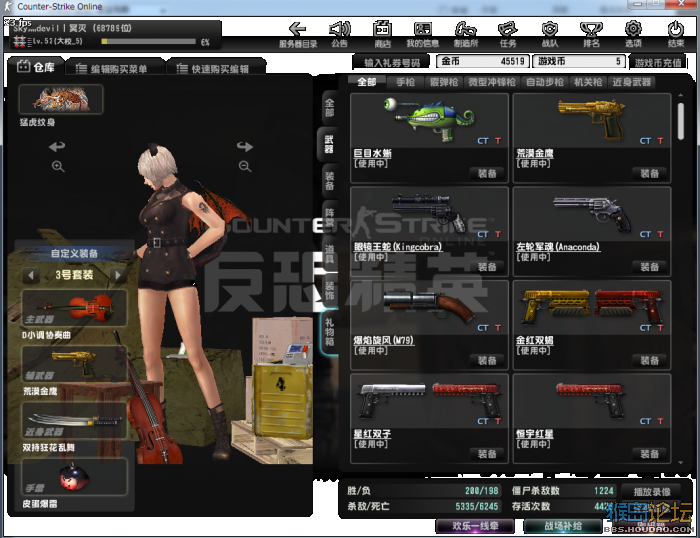Click the level experience progress bar
The width and height of the screenshot is (700, 538).
pyautogui.click(x=148, y=42)
